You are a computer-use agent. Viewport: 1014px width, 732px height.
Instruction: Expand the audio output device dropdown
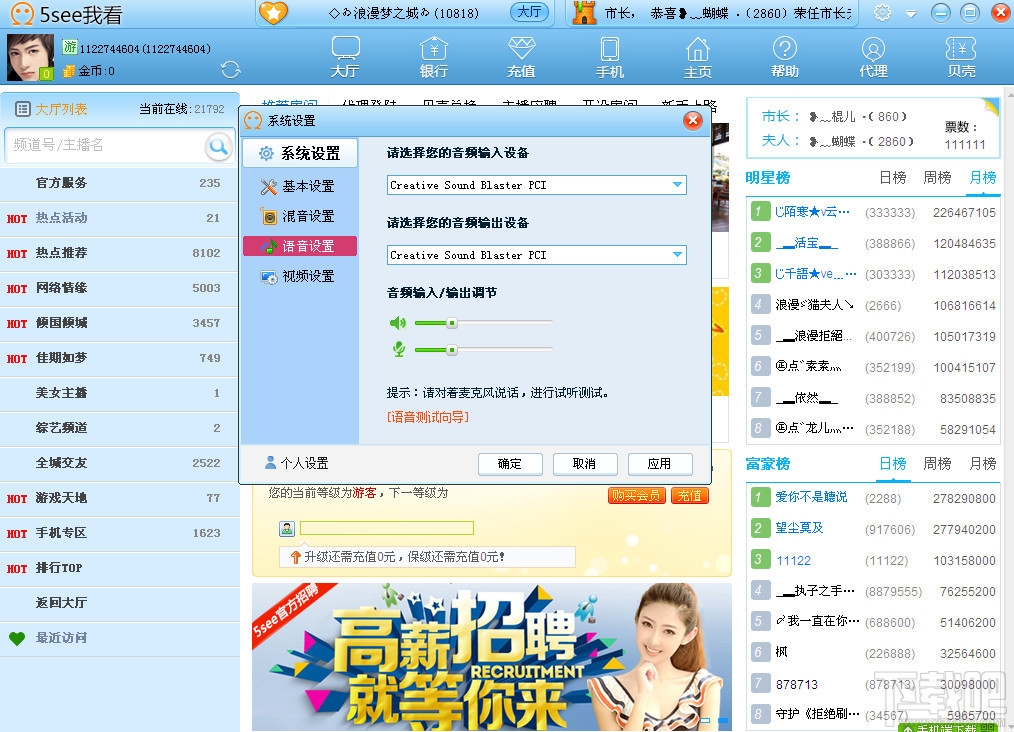(677, 255)
